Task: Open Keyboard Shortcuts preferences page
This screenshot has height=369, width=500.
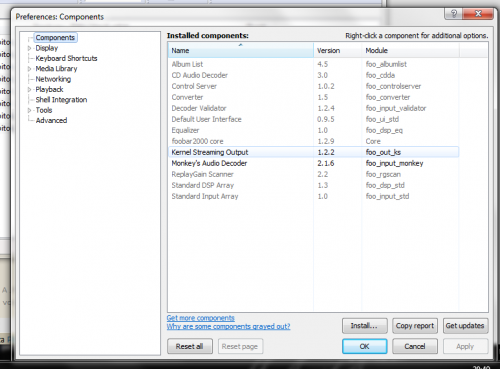Action: (x=66, y=58)
